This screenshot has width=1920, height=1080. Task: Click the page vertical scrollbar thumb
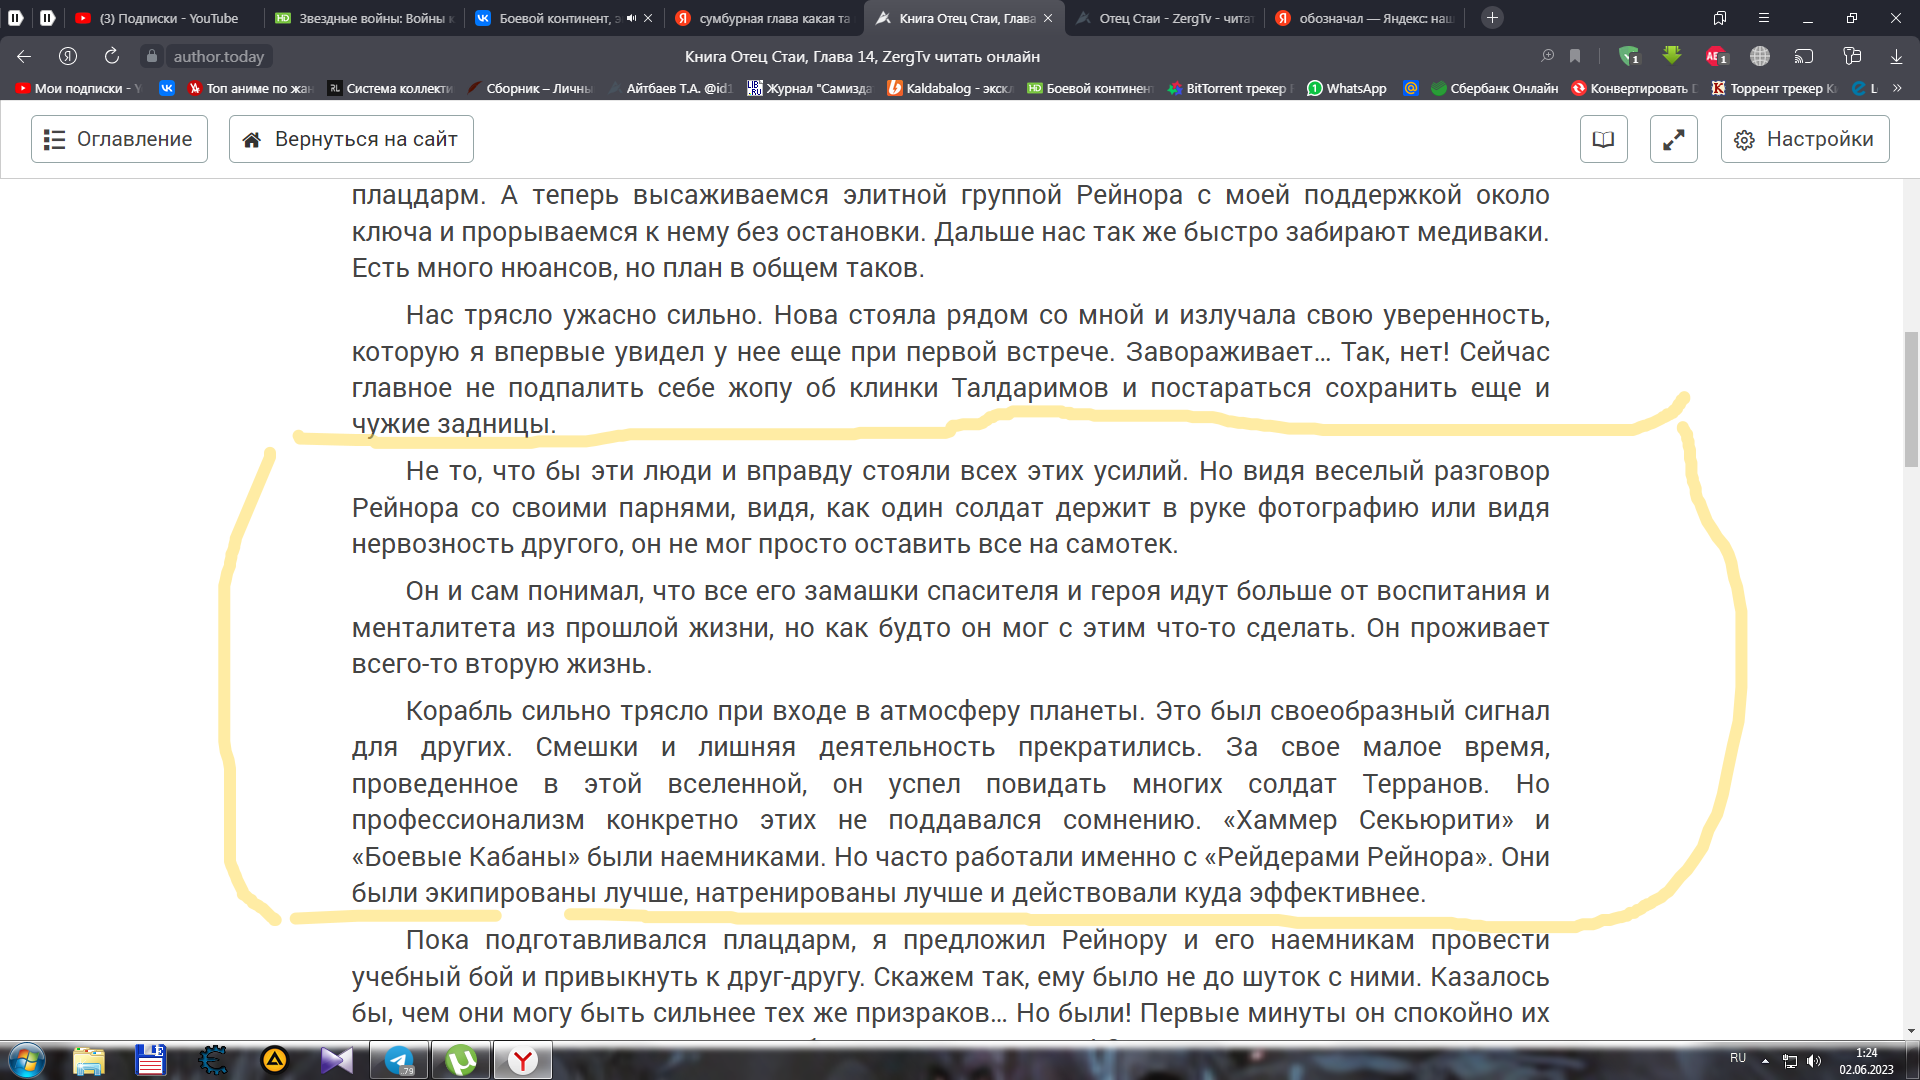tap(1911, 400)
